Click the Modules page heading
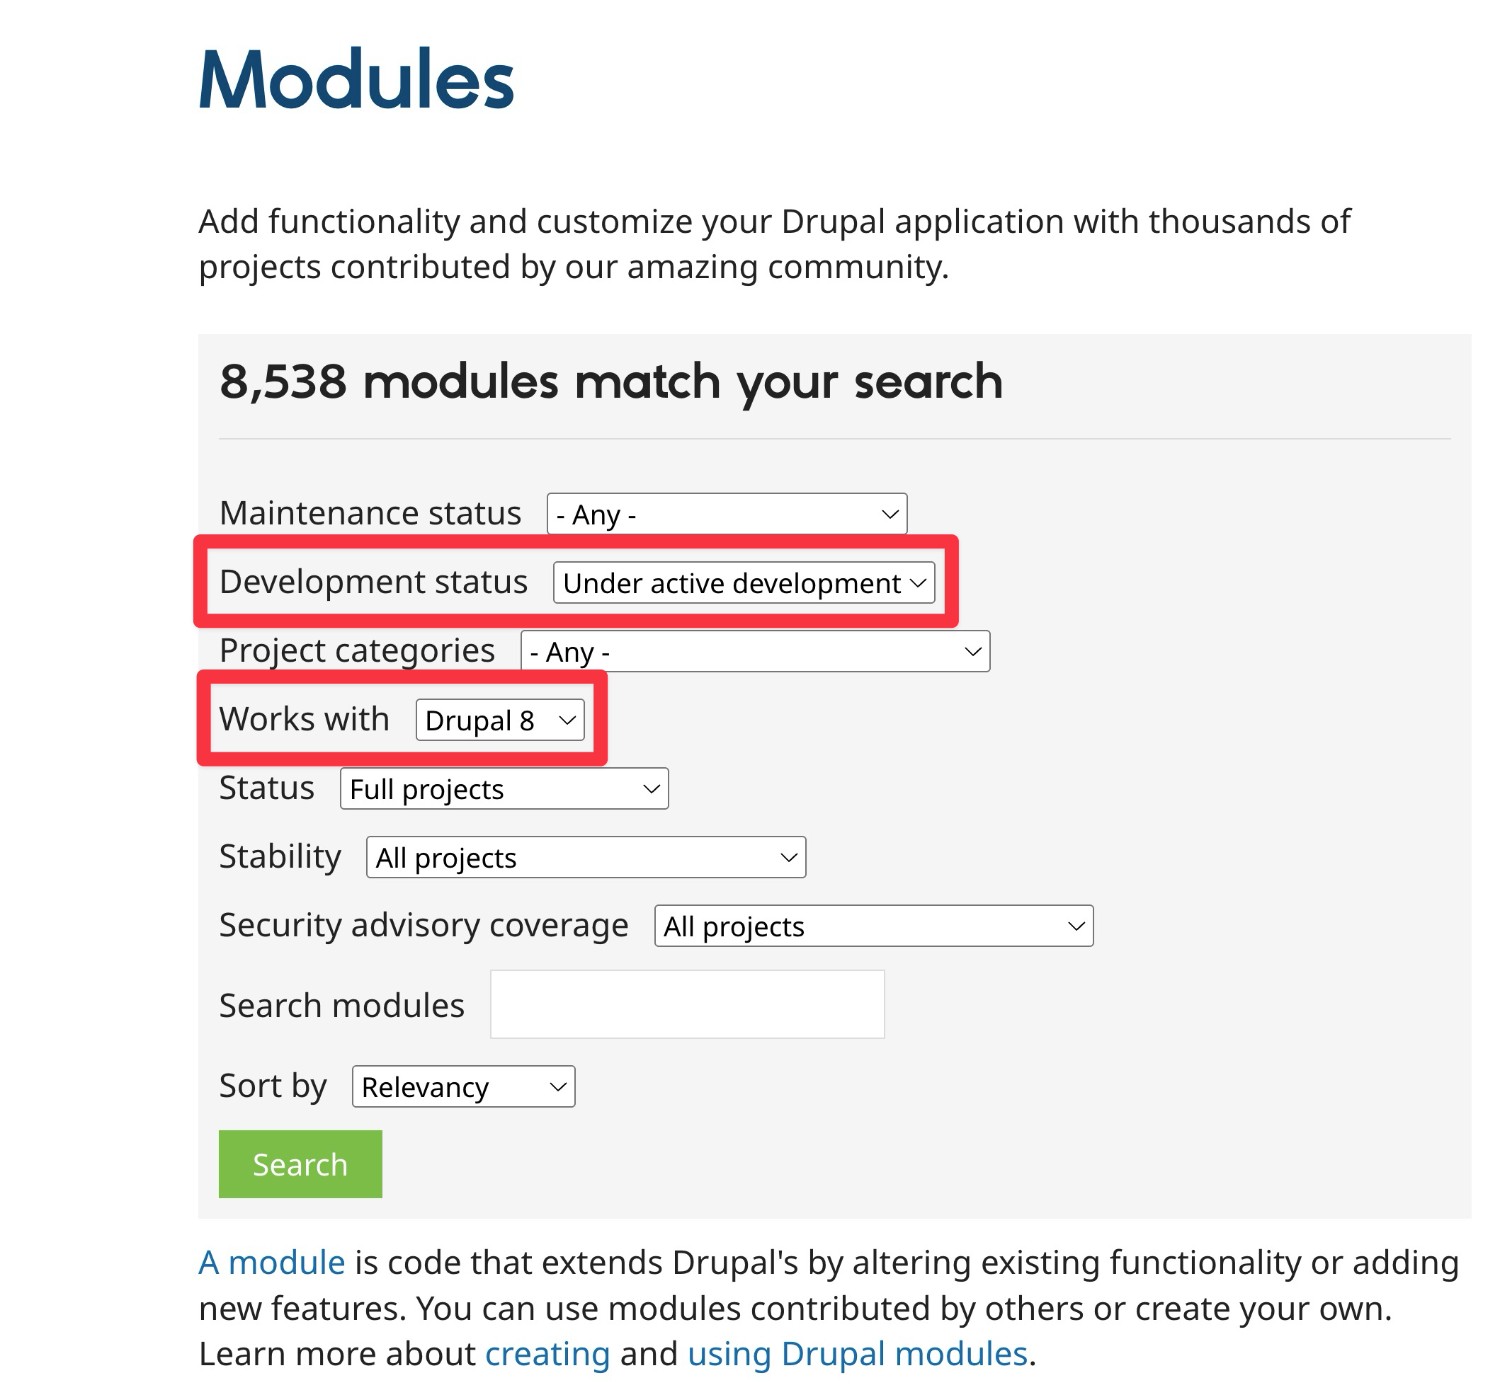The width and height of the screenshot is (1500, 1390). click(356, 80)
